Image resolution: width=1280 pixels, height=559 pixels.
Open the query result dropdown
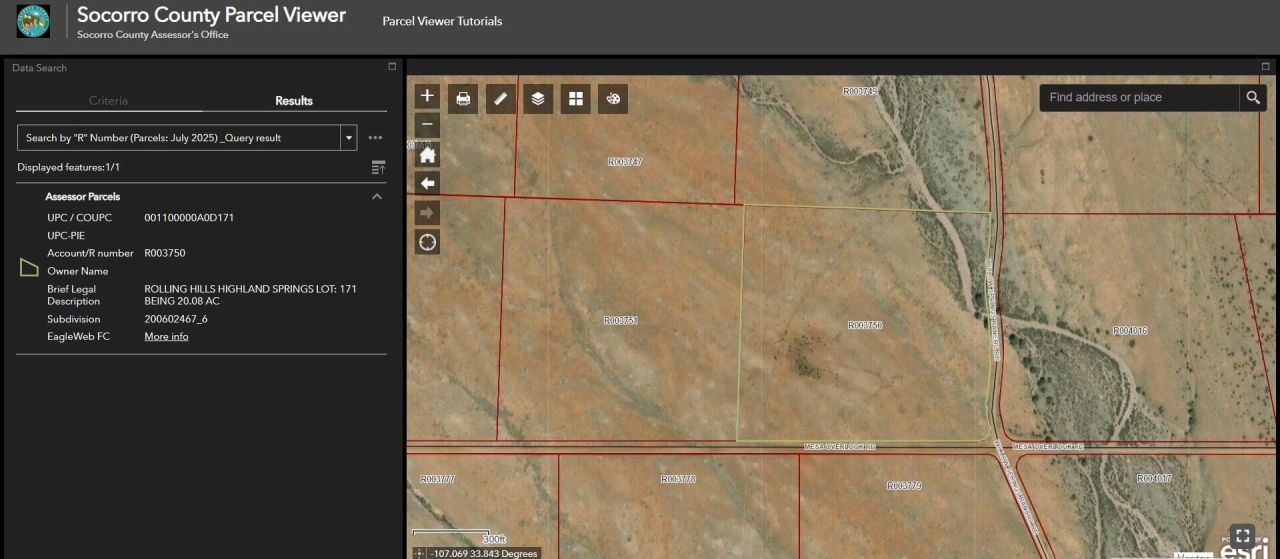tap(349, 138)
